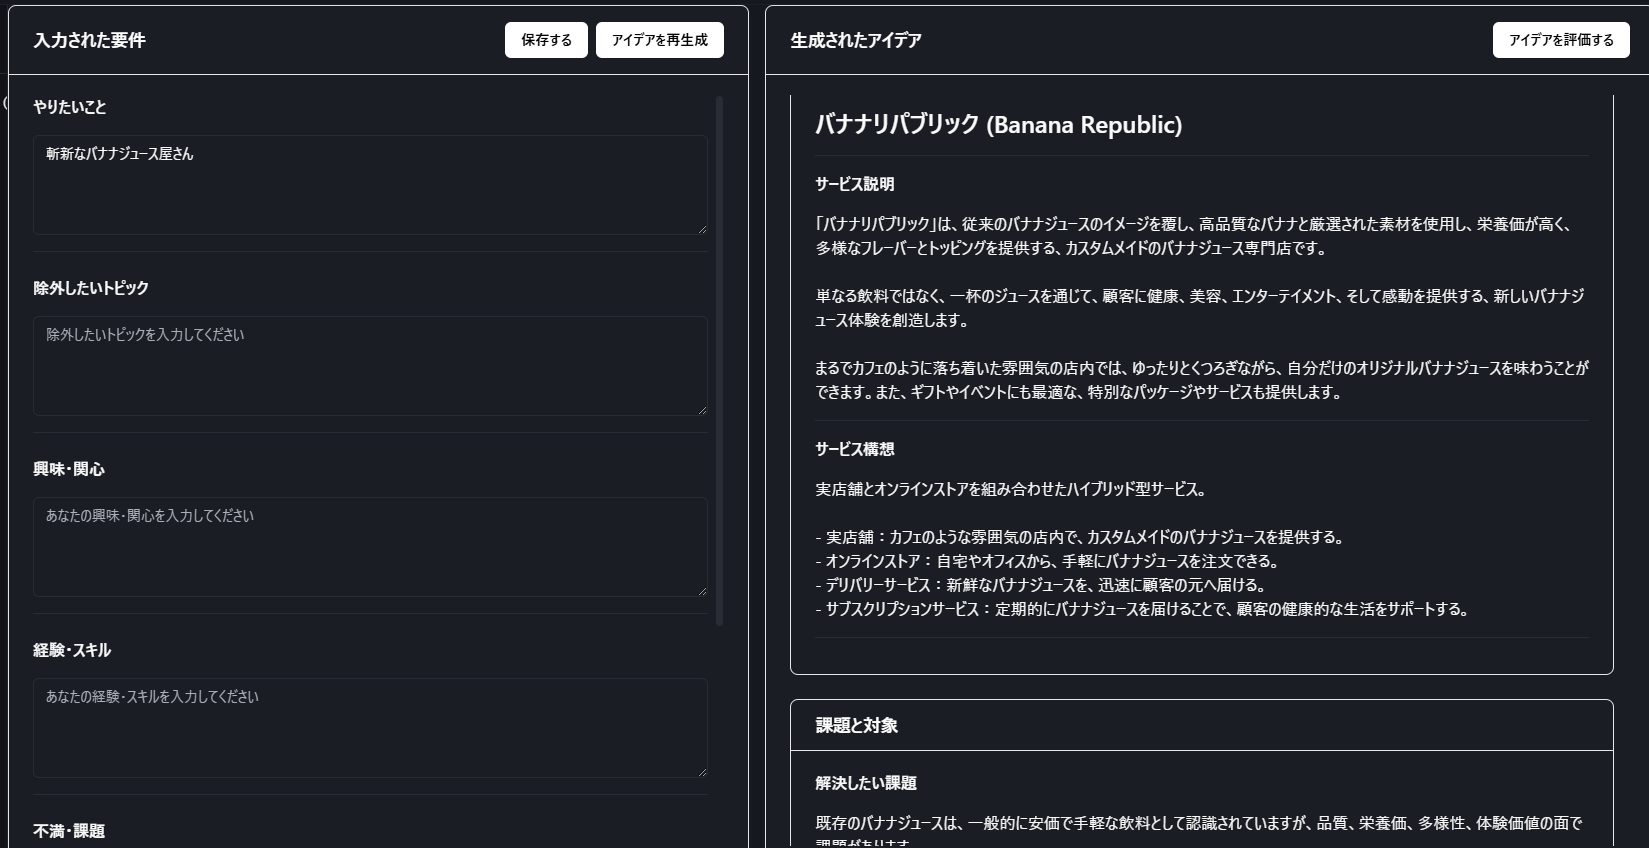1649x848 pixels.
Task: Click the requirements panel vertical scrollbar
Action: pyautogui.click(x=719, y=360)
